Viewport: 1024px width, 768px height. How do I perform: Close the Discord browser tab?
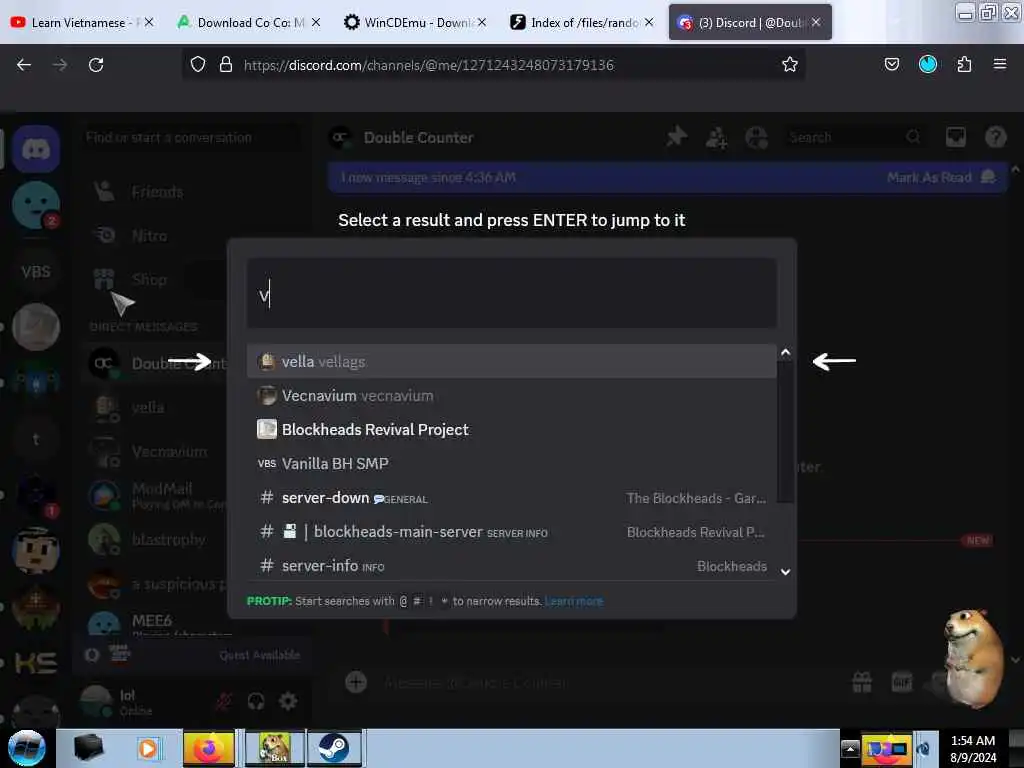(816, 22)
